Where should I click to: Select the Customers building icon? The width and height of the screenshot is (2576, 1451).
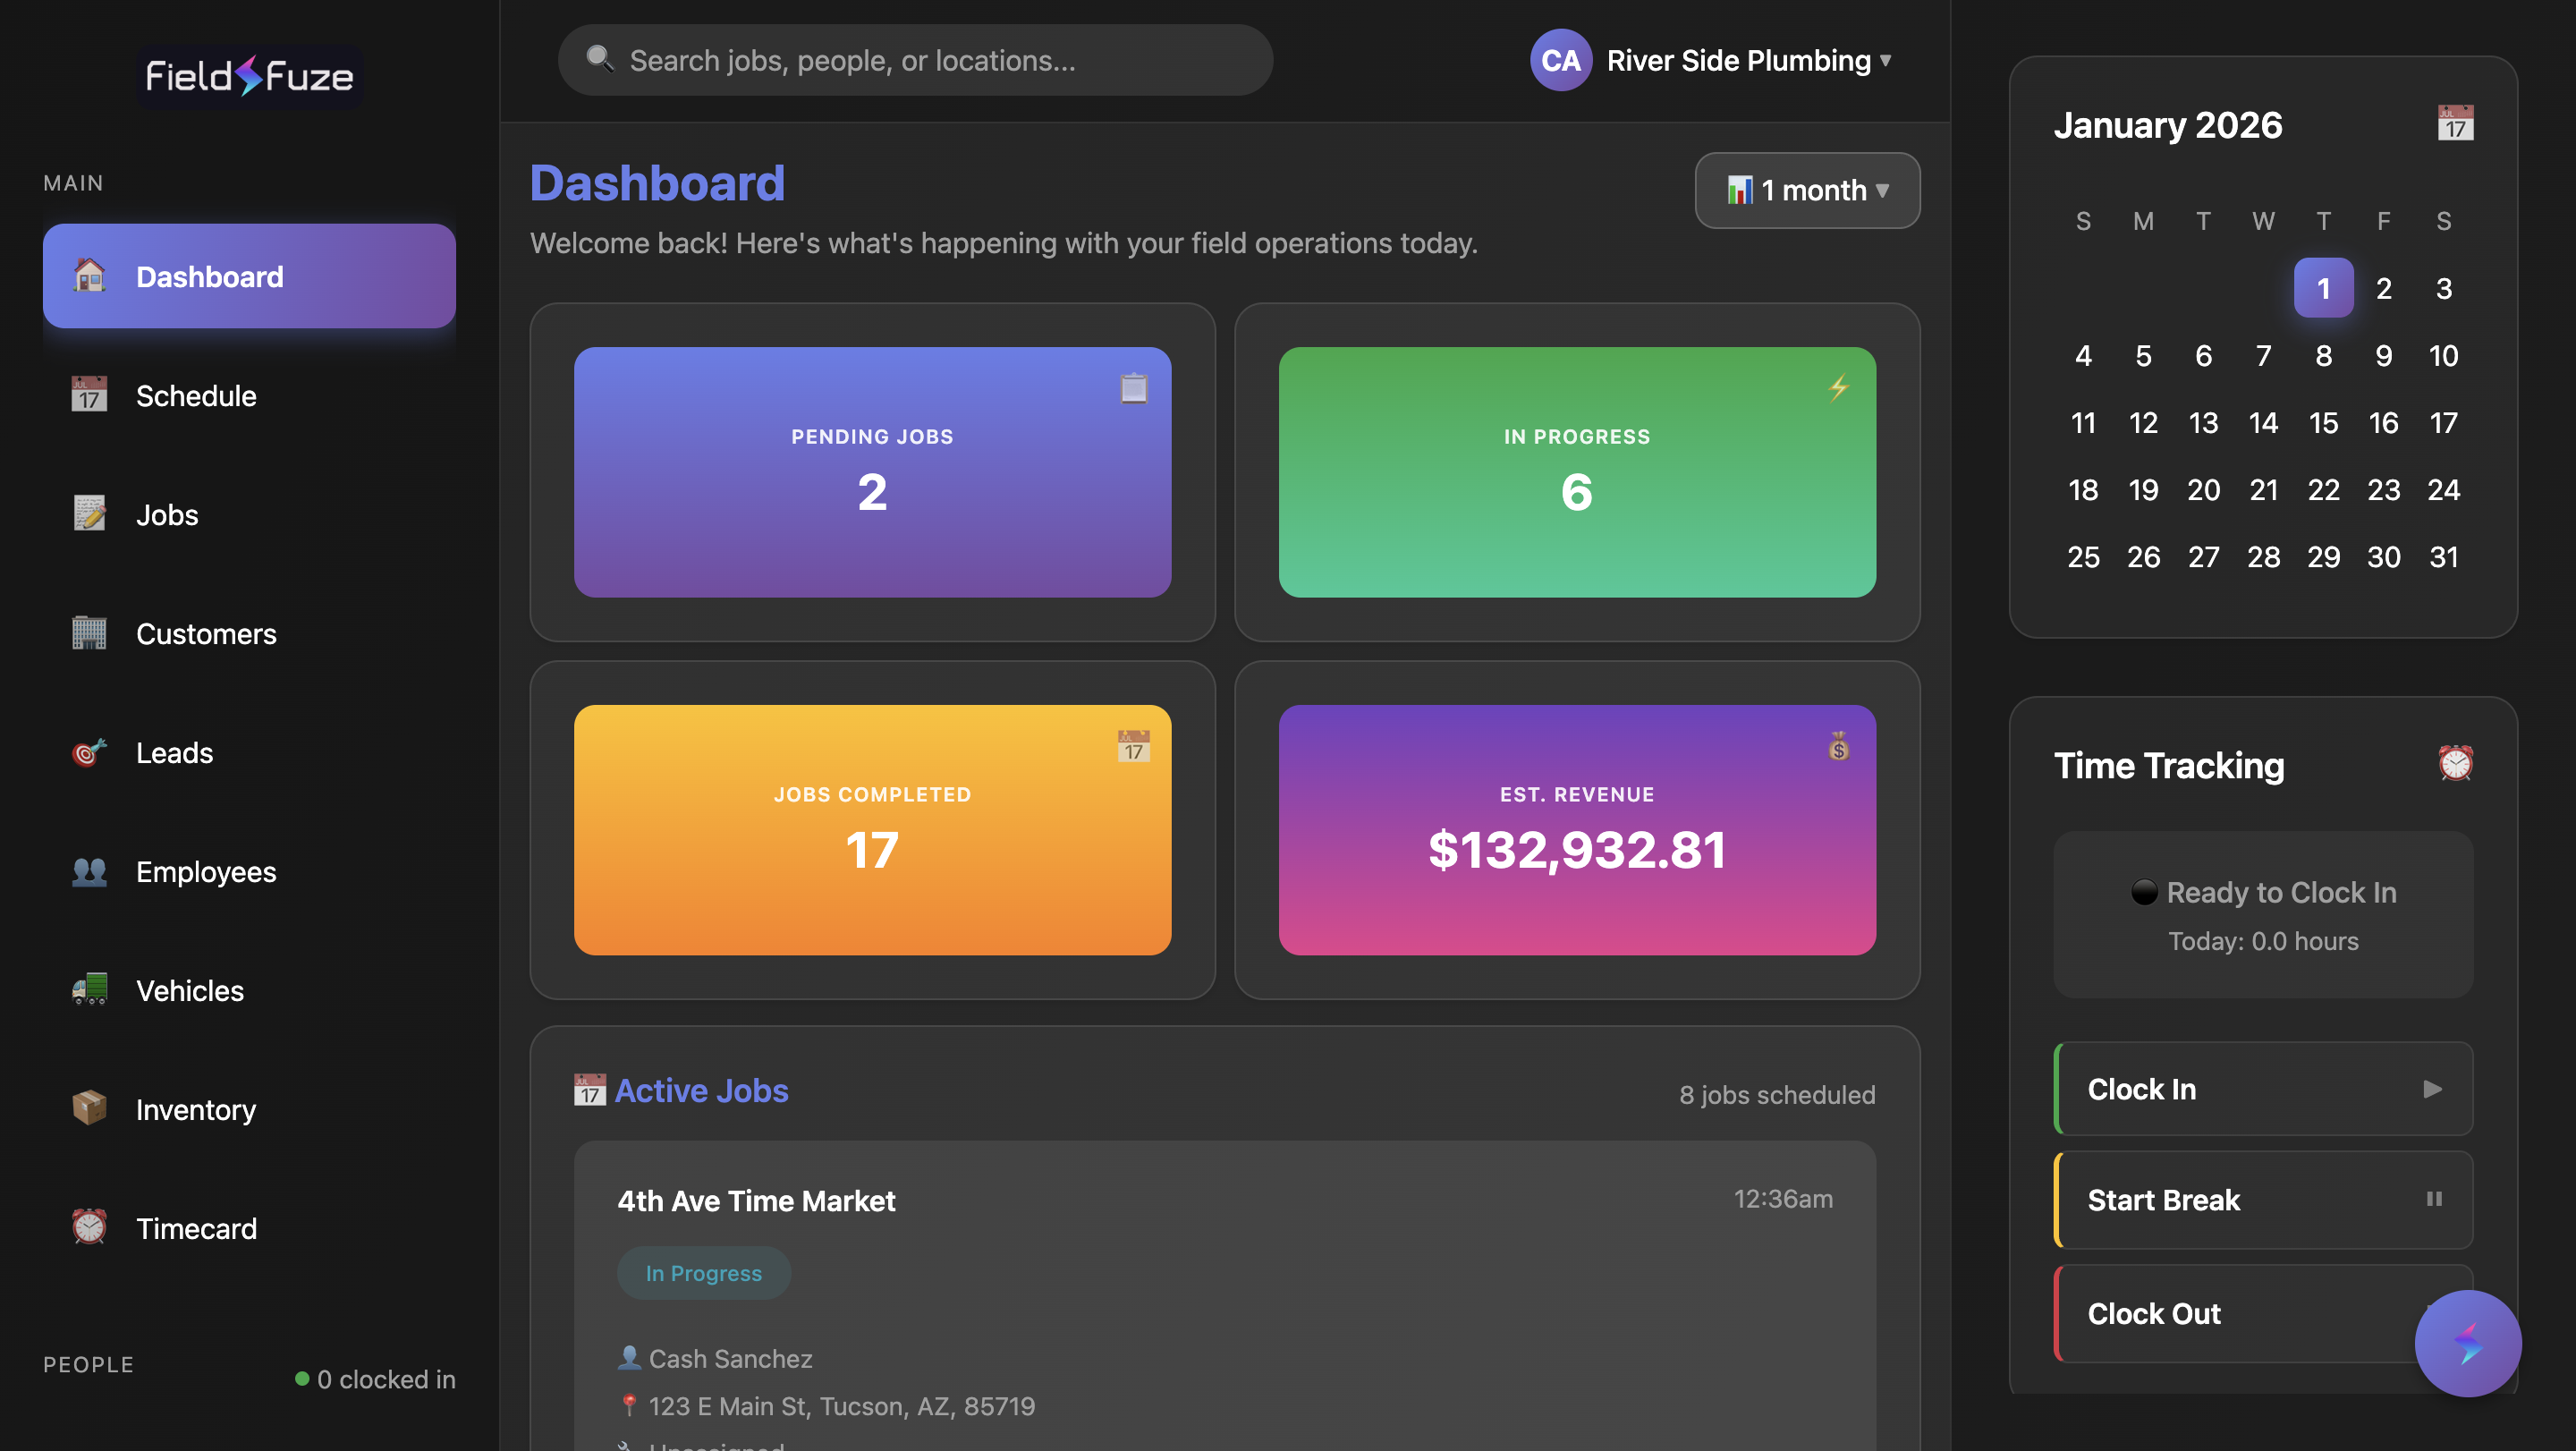(x=90, y=633)
